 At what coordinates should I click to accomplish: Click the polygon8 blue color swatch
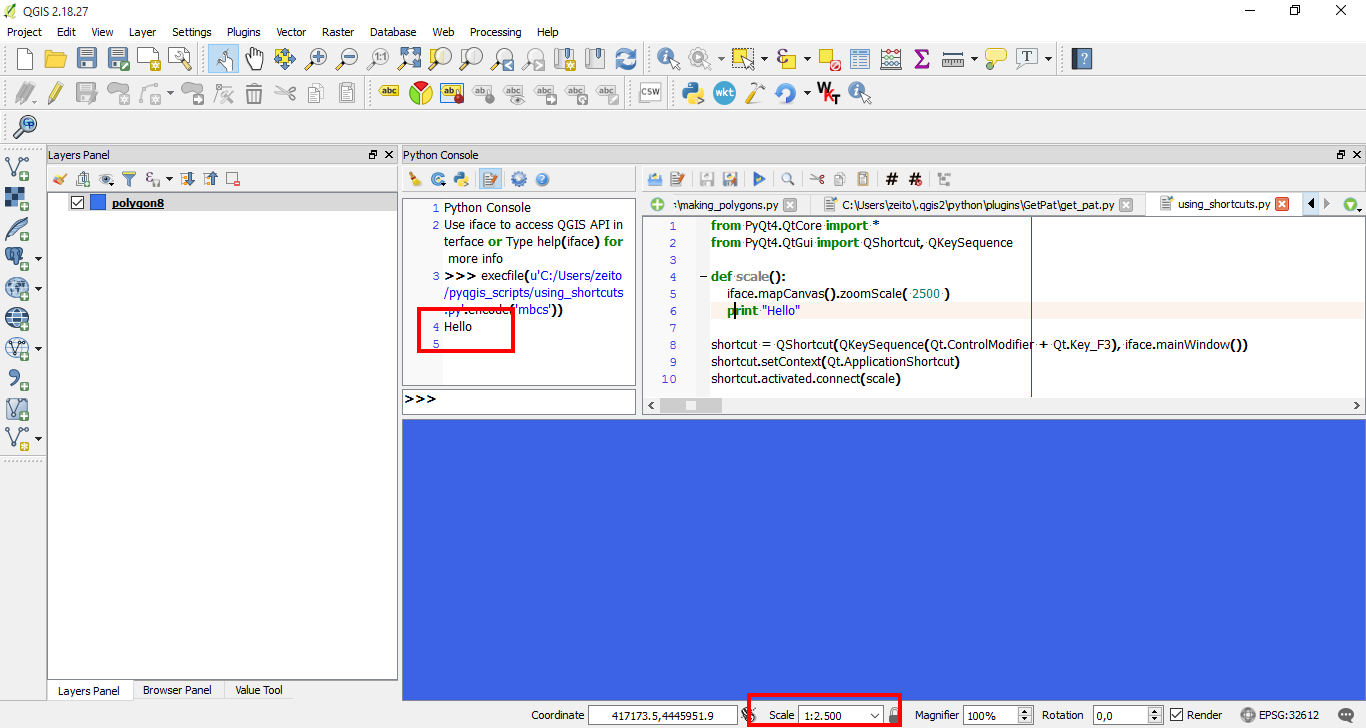coord(97,203)
